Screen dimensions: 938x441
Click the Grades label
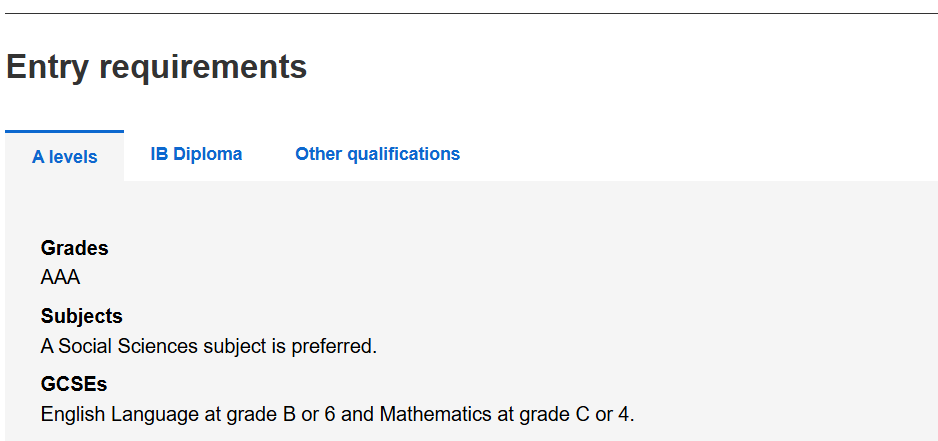[74, 248]
